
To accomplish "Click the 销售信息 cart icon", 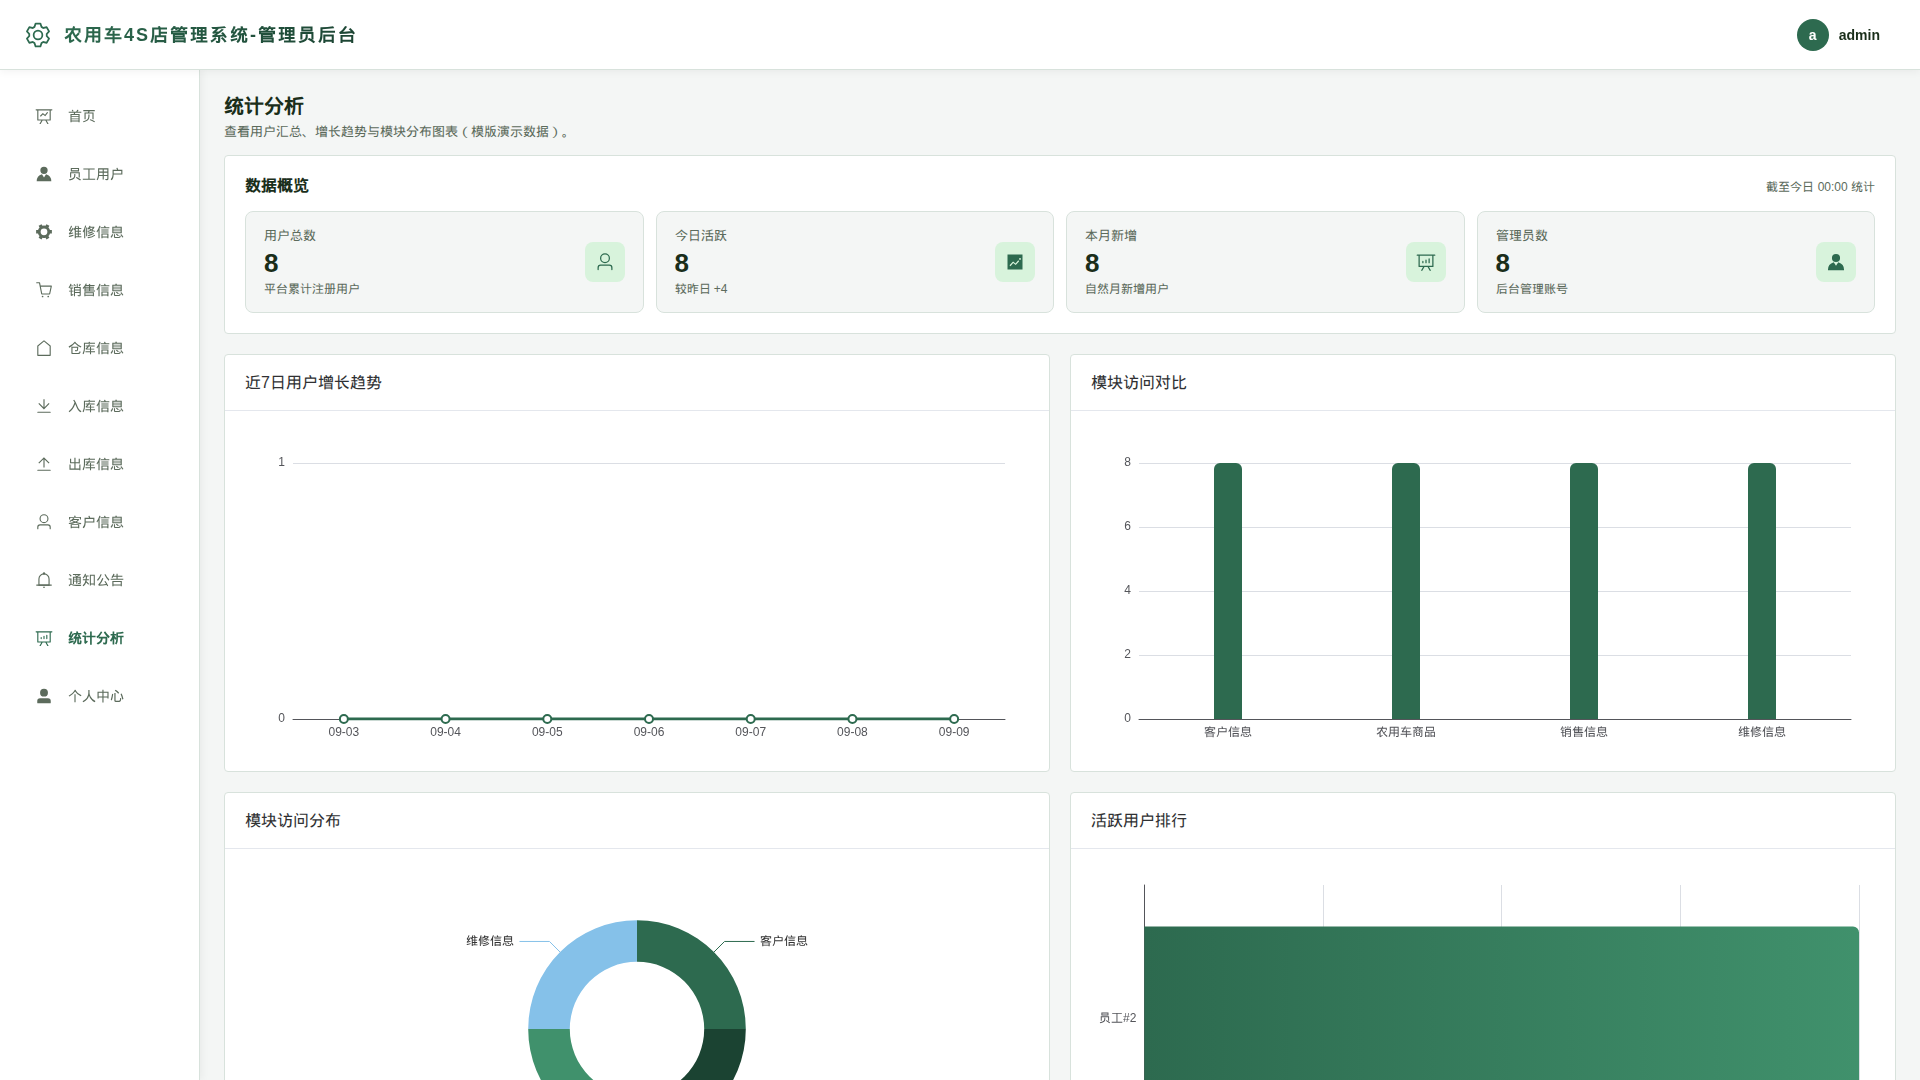I will [x=44, y=290].
